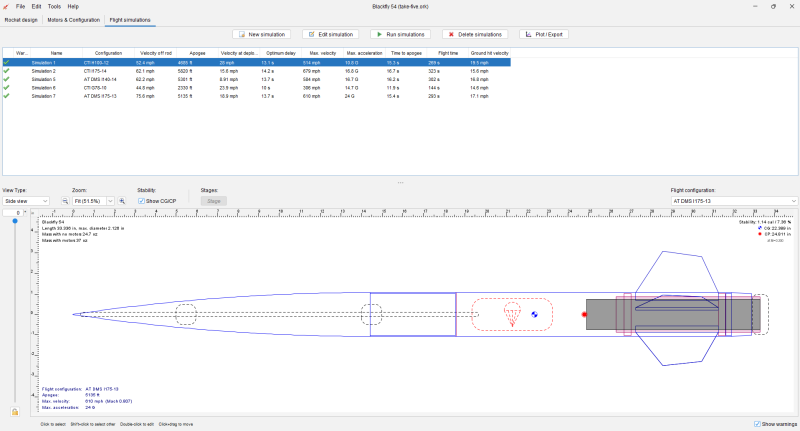Viewport: 800px width, 431px height.
Task: Click the green checkmark for Simulation 2
Action: point(7,71)
